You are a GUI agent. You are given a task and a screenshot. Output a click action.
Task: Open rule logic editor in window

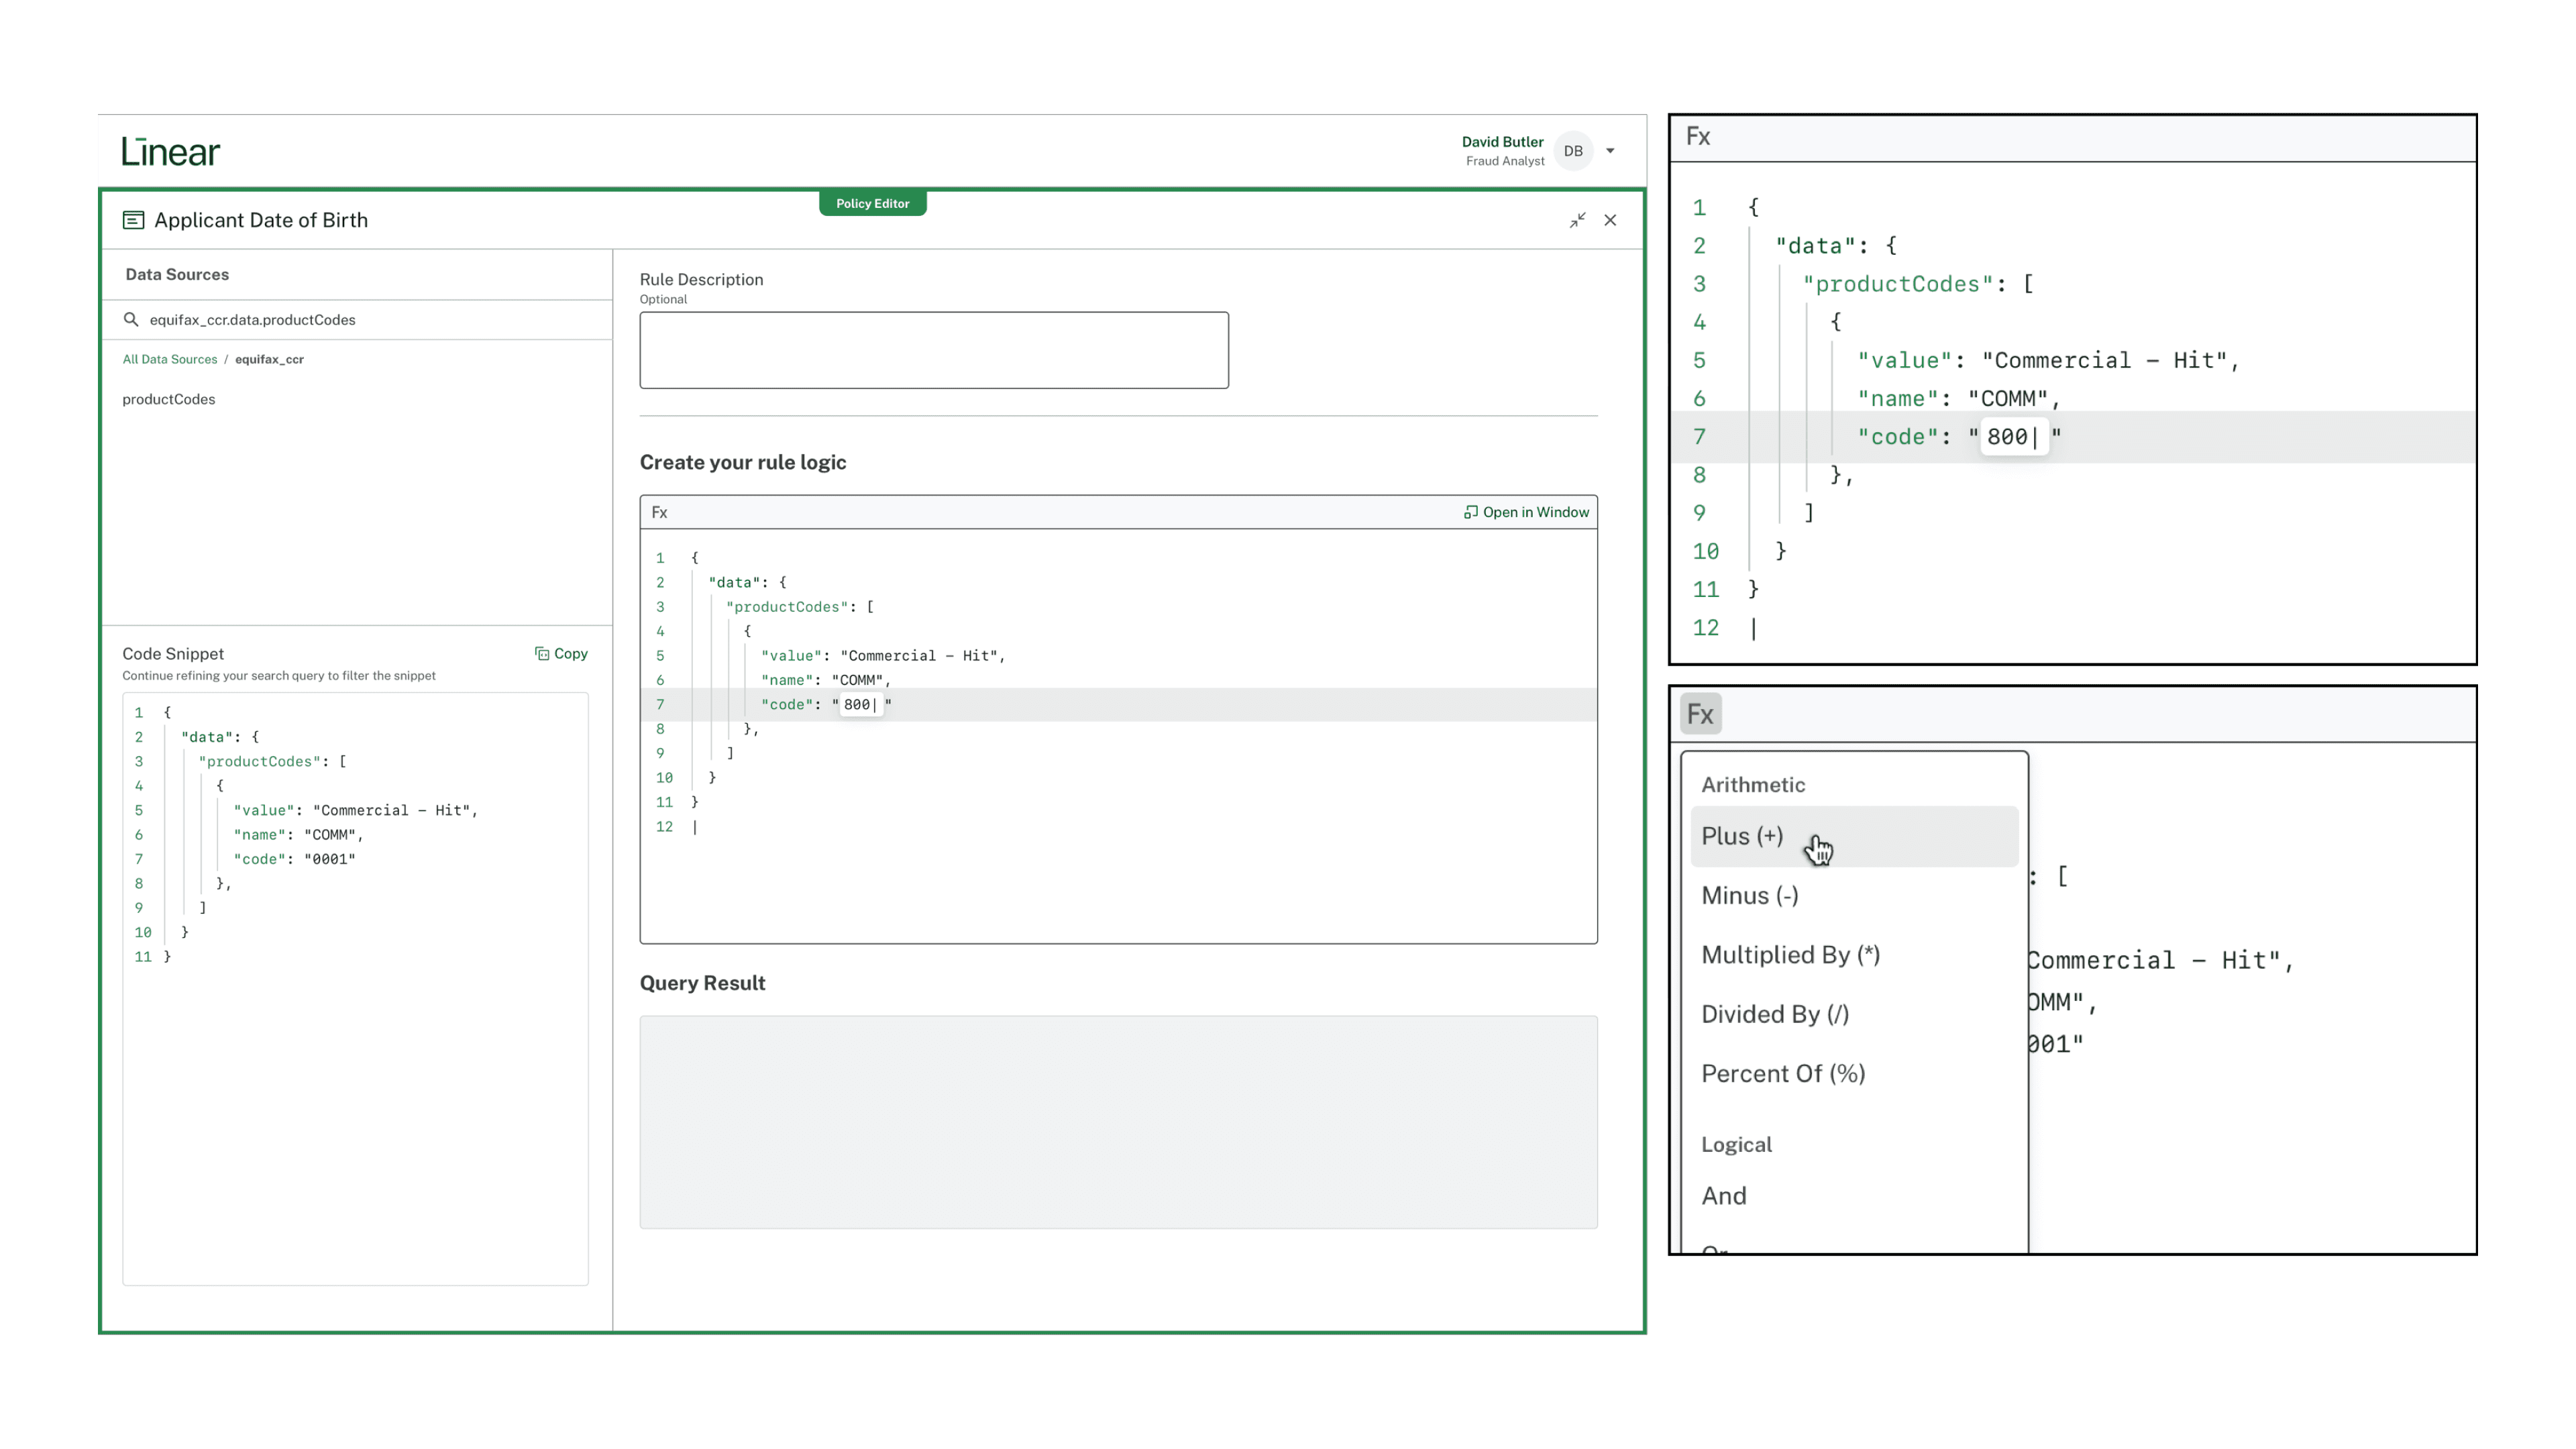point(1526,512)
